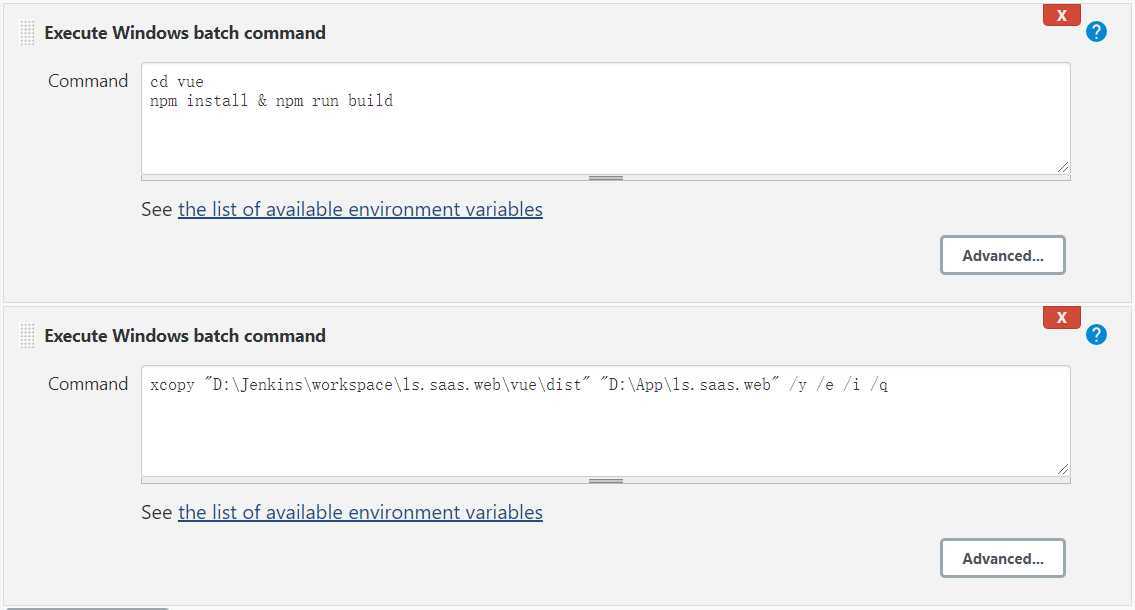1135x610 pixels.
Task: Grab the drag handle of the second build step
Action: 28,336
